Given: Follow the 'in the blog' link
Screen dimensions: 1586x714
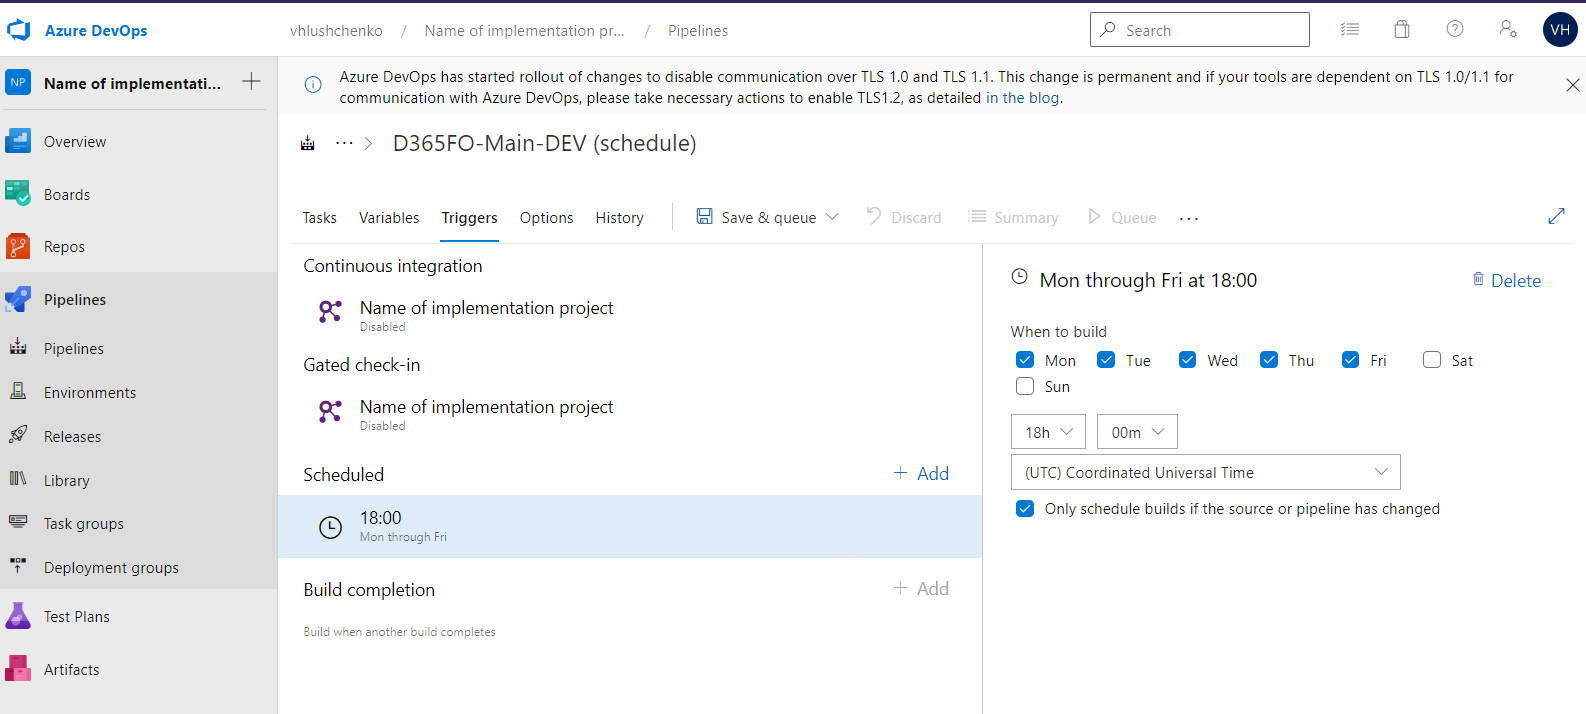Looking at the screenshot, I should tap(1022, 98).
